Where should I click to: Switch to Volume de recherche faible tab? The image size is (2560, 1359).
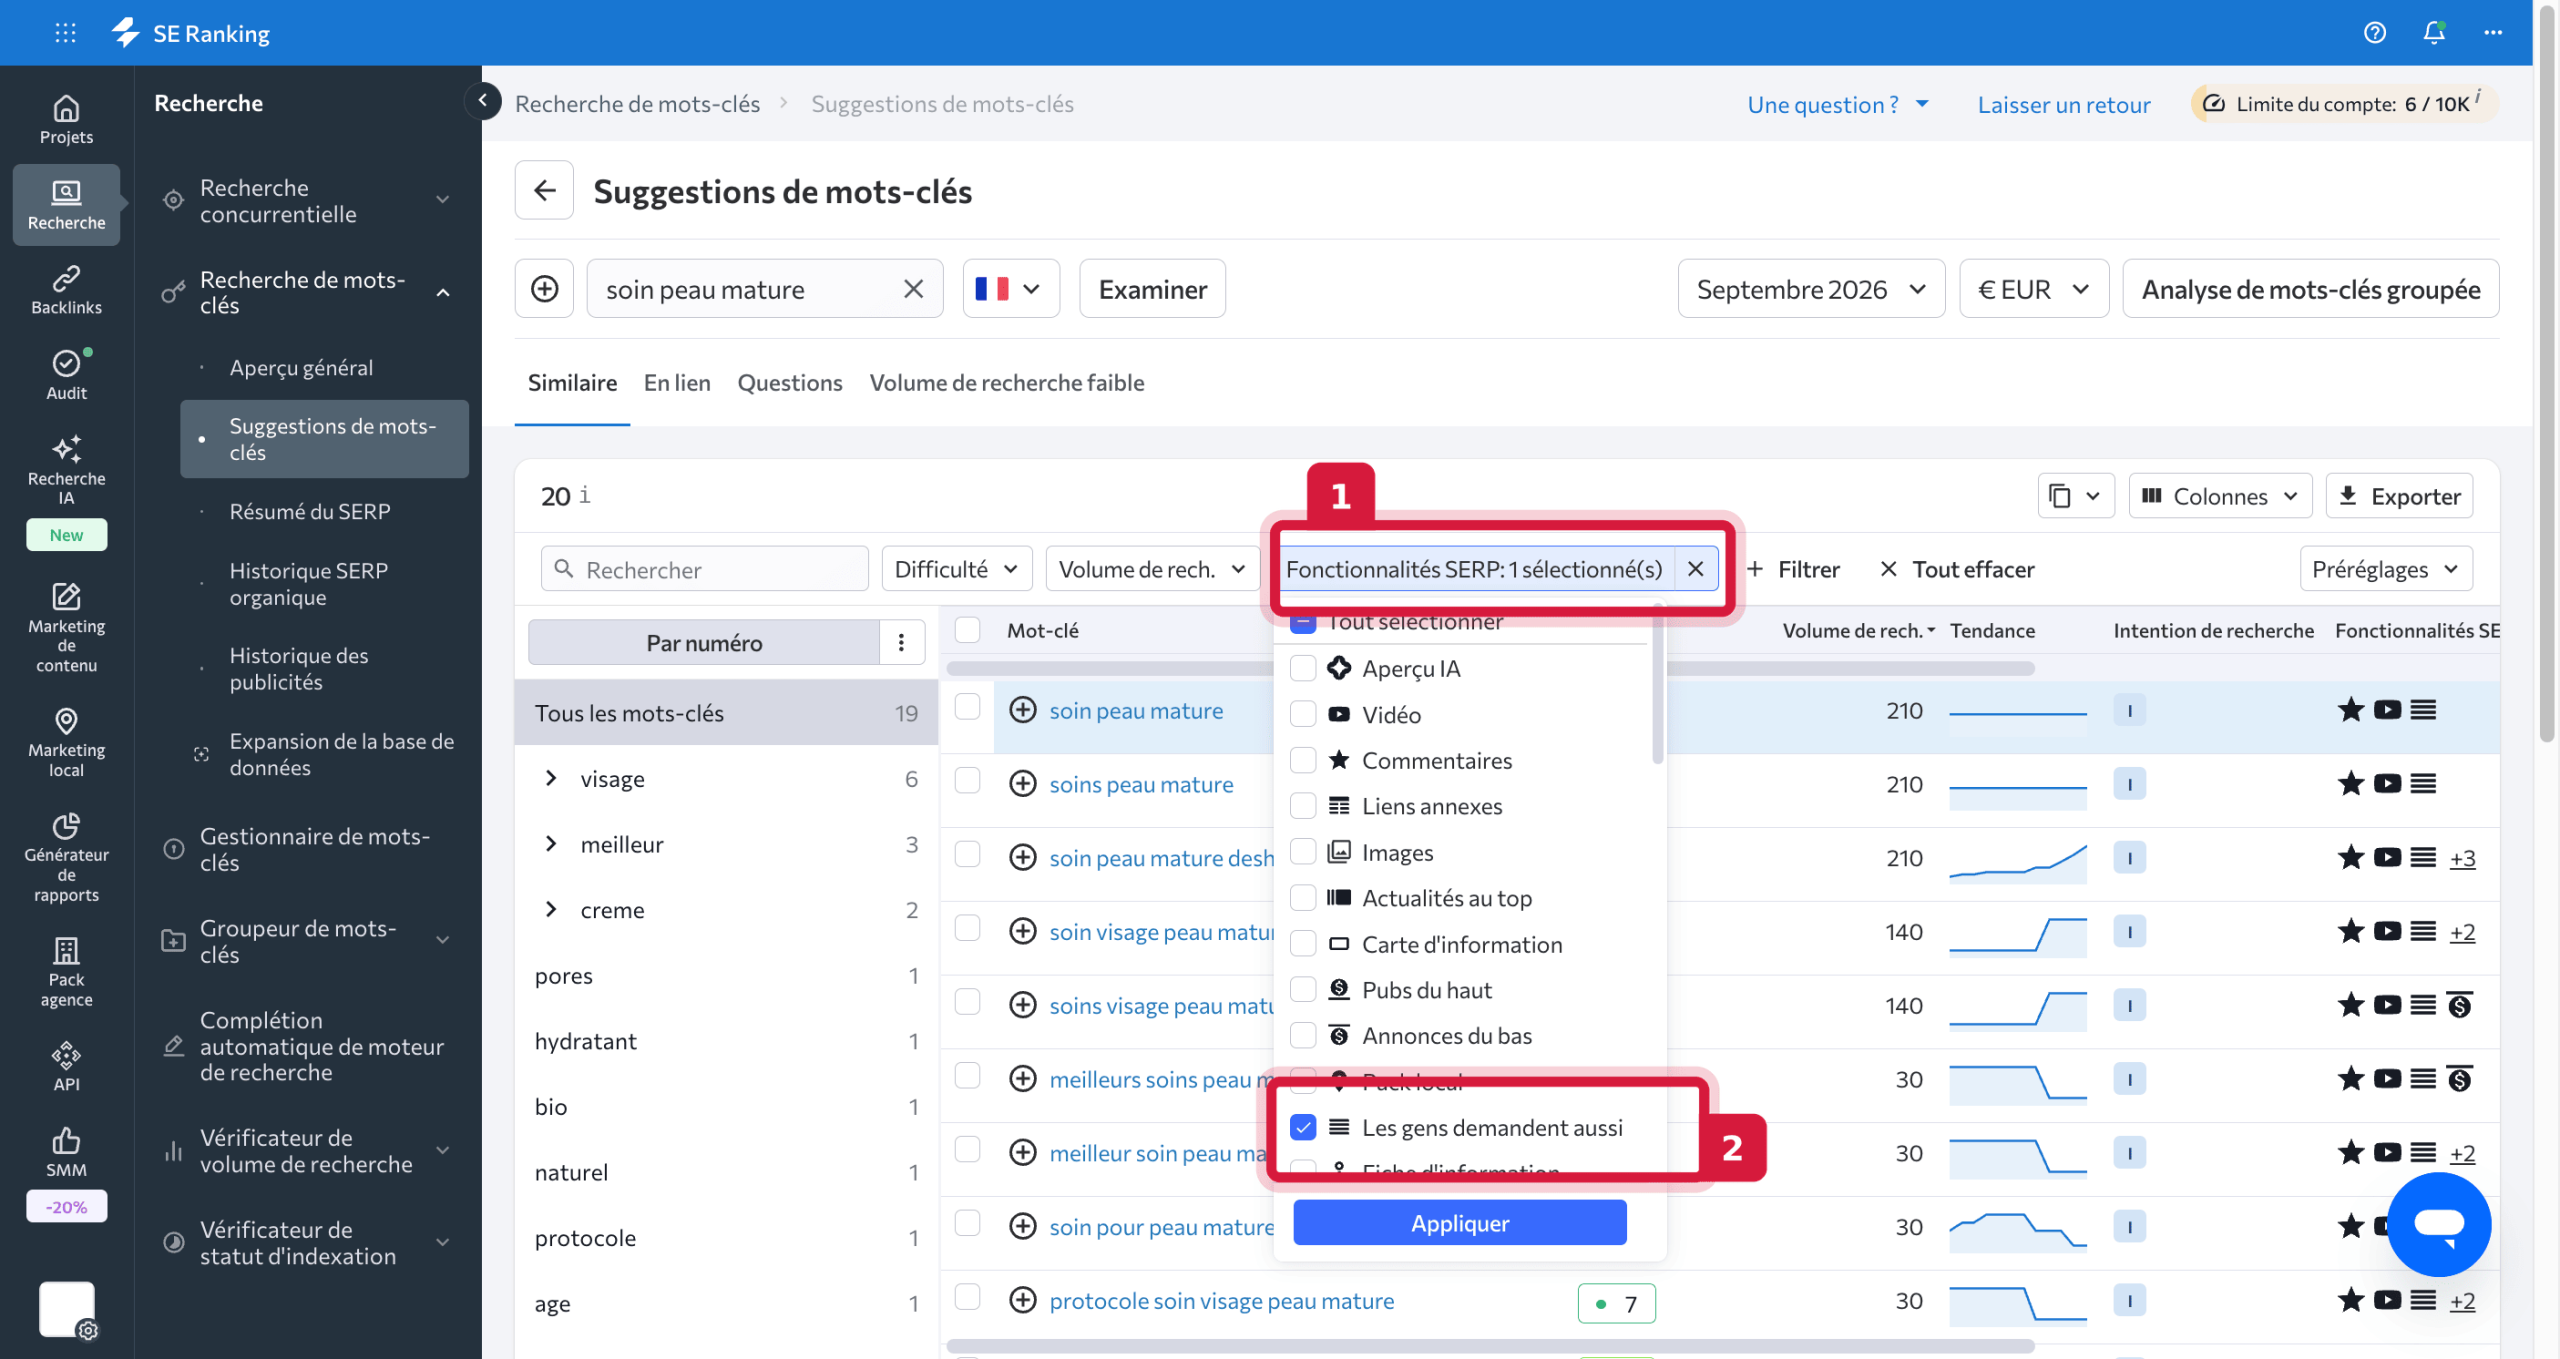pos(1006,382)
